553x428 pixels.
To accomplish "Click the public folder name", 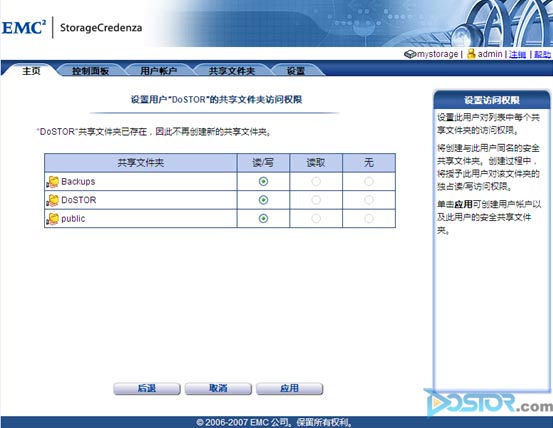I will click(x=73, y=219).
